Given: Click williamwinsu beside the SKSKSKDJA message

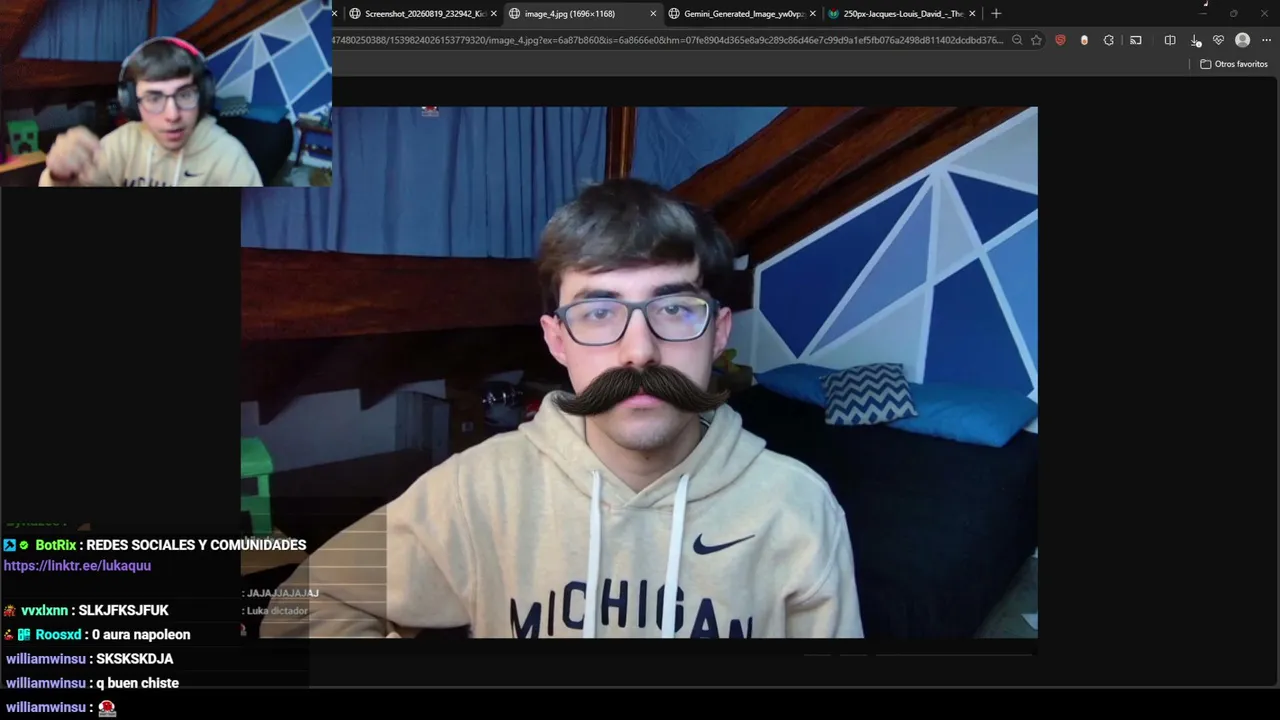Looking at the screenshot, I should (x=46, y=659).
